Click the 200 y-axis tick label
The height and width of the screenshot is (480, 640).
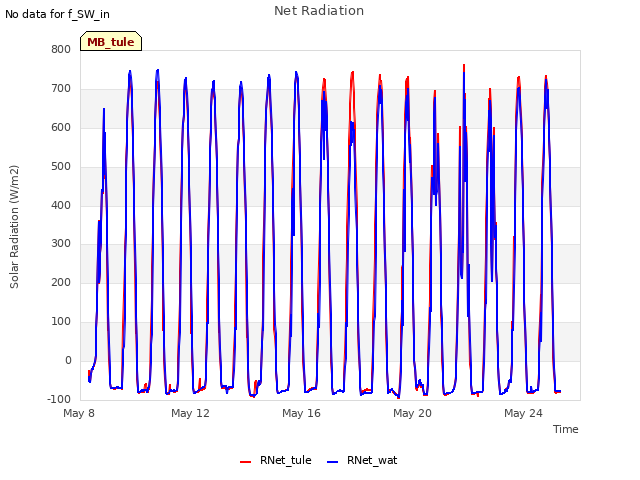click(61, 282)
